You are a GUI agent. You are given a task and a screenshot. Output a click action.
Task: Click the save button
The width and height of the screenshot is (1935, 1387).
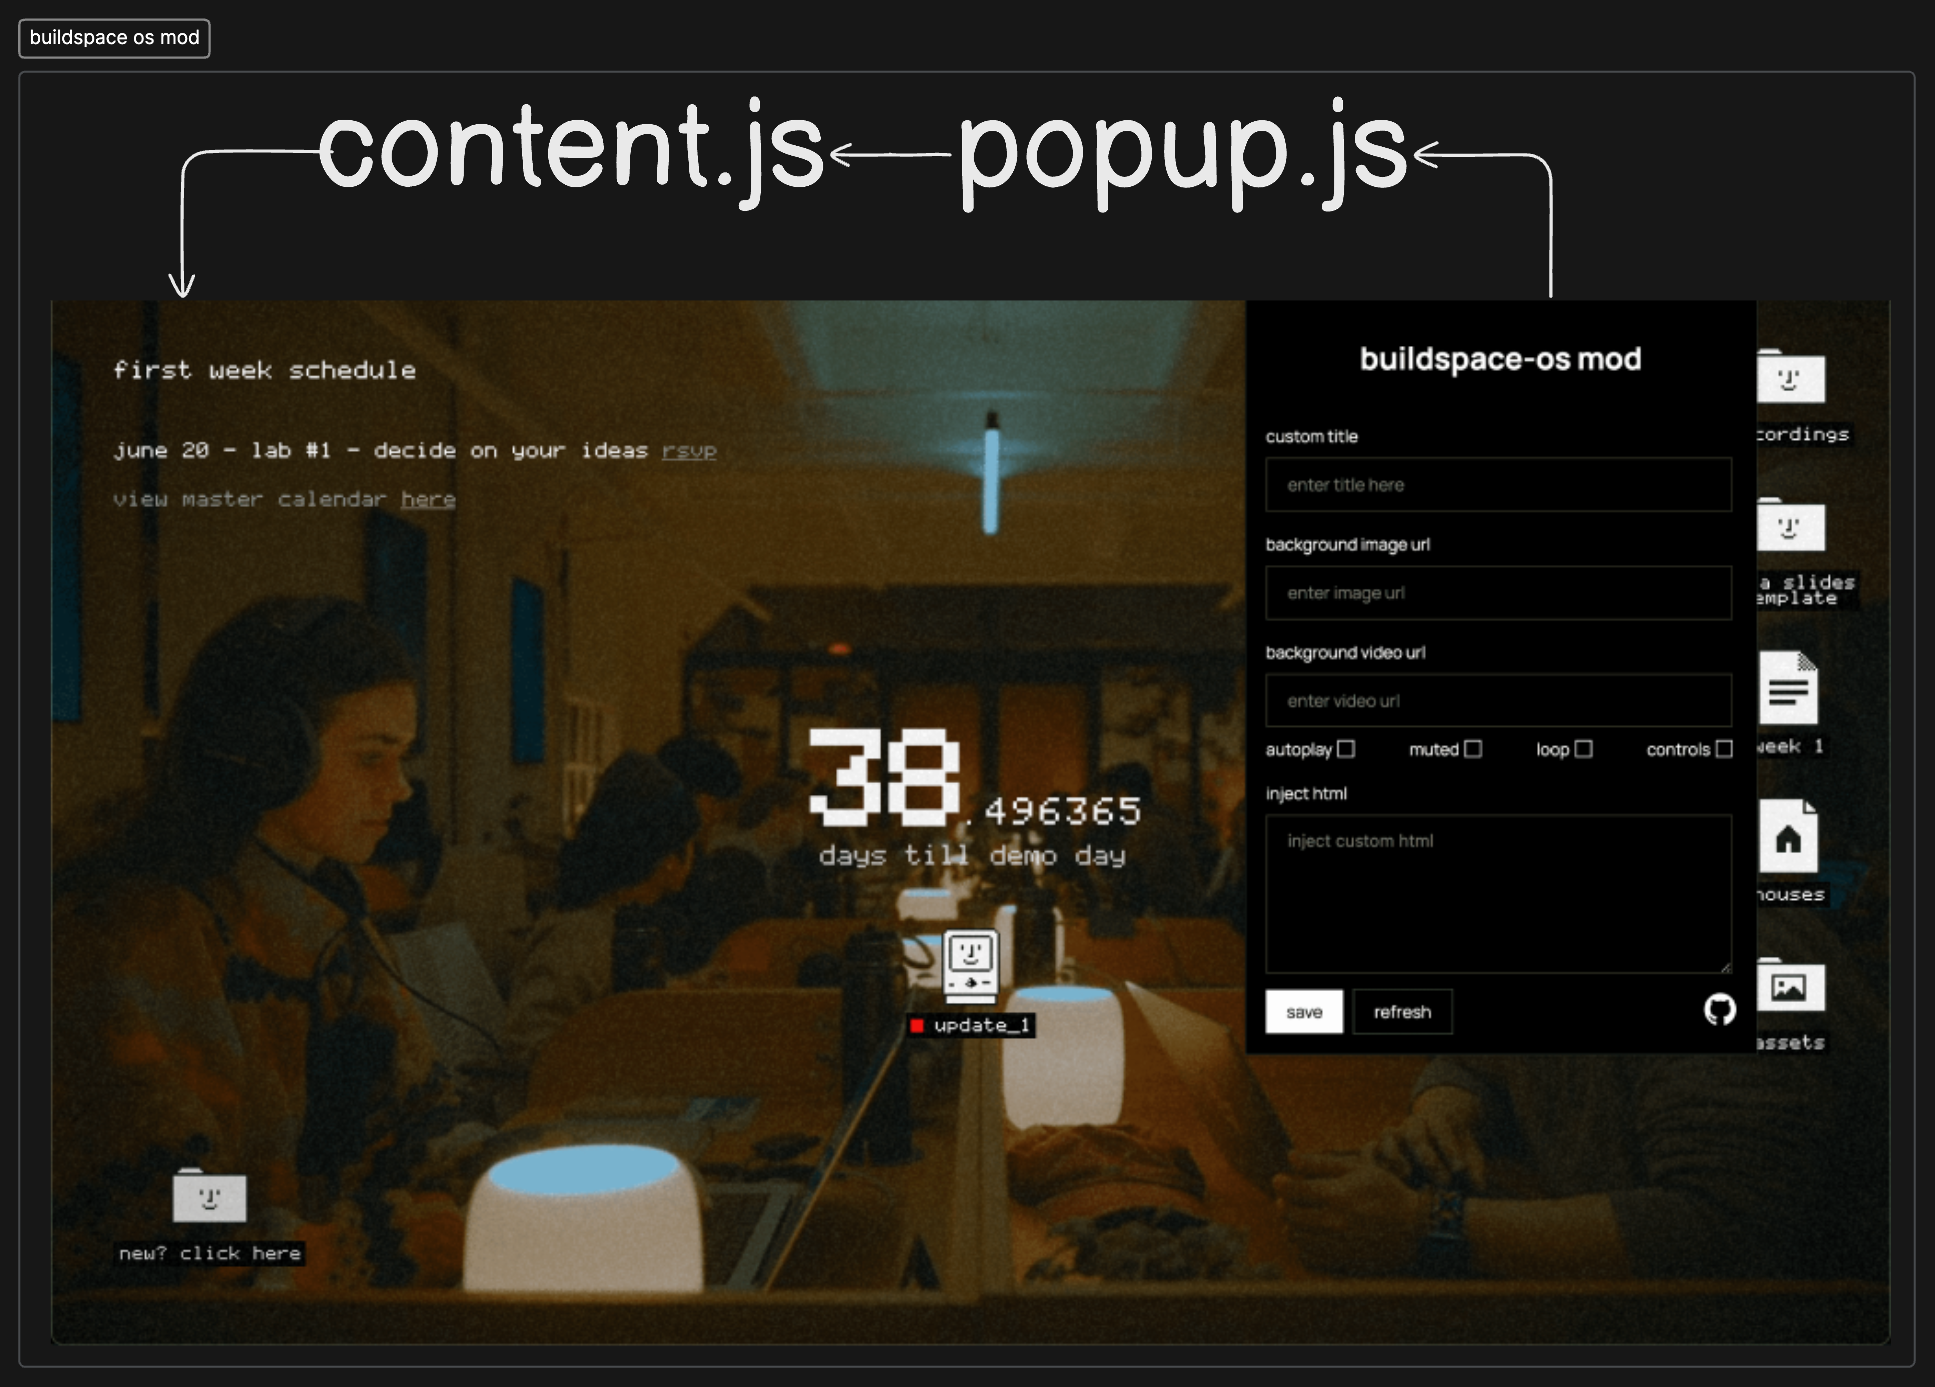point(1303,1012)
